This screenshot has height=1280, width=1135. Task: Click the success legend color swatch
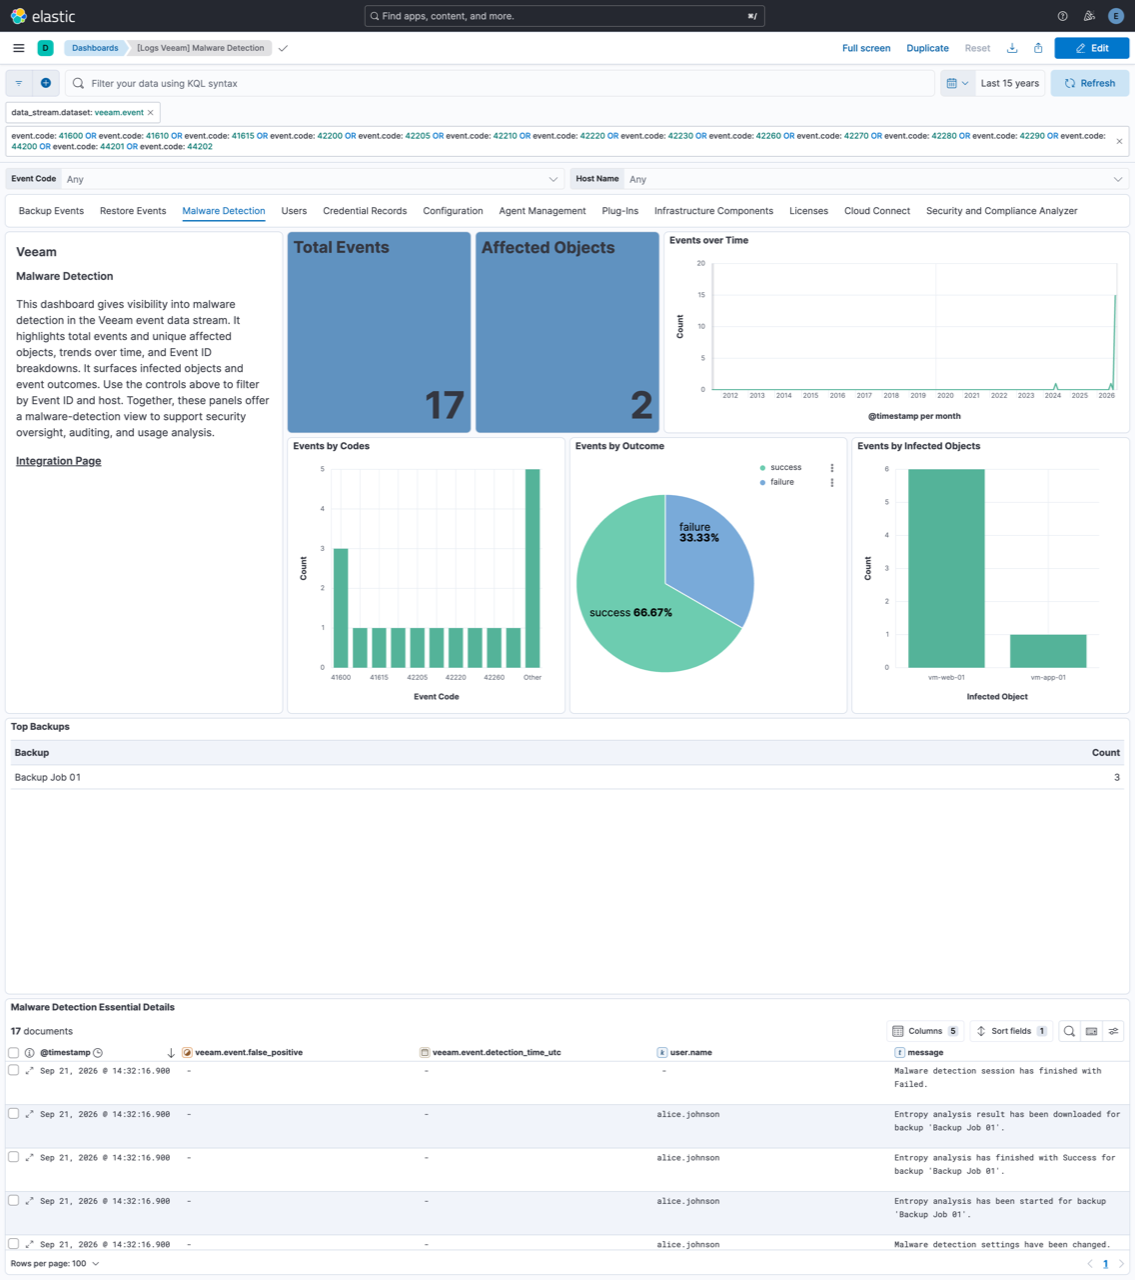[x=763, y=468]
